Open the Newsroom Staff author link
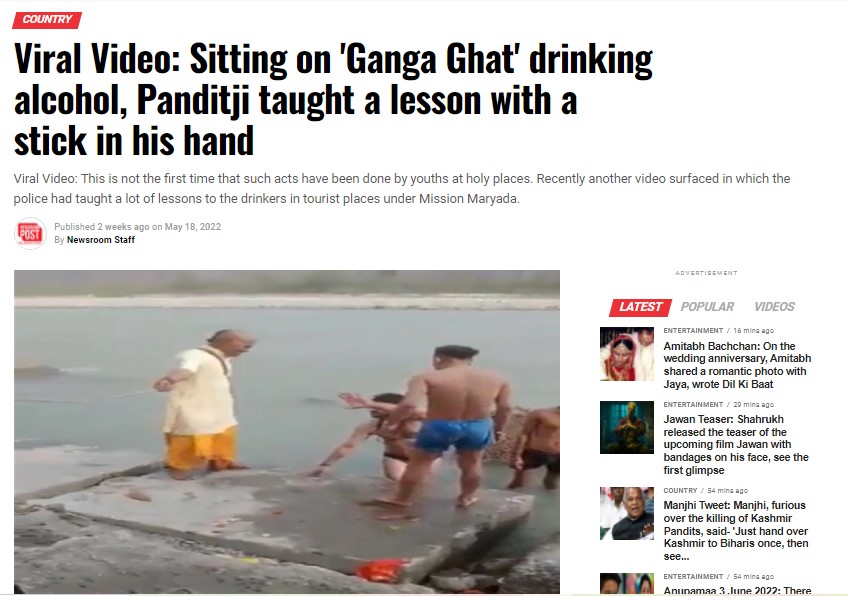This screenshot has height=596, width=848. tap(101, 240)
